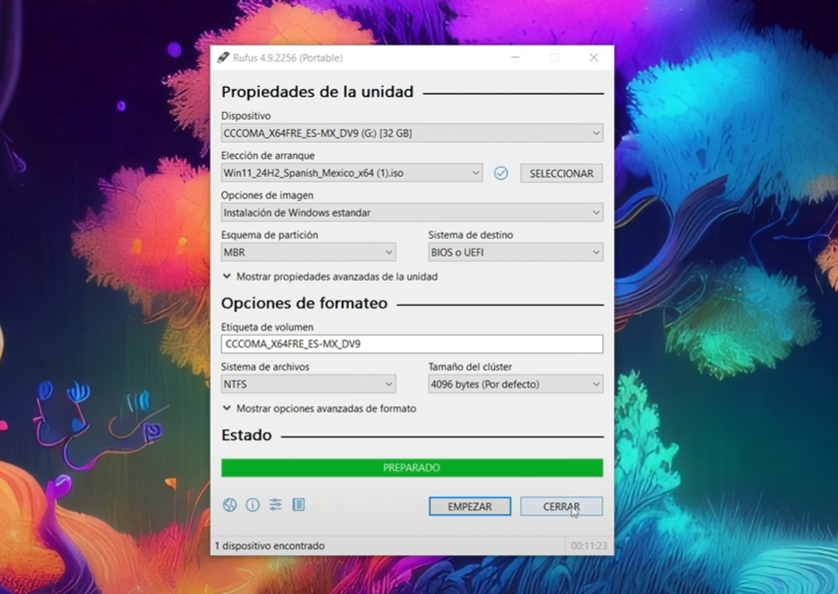Open the Elección de arranque dropdown
Image resolution: width=838 pixels, height=594 pixels.
tap(352, 173)
